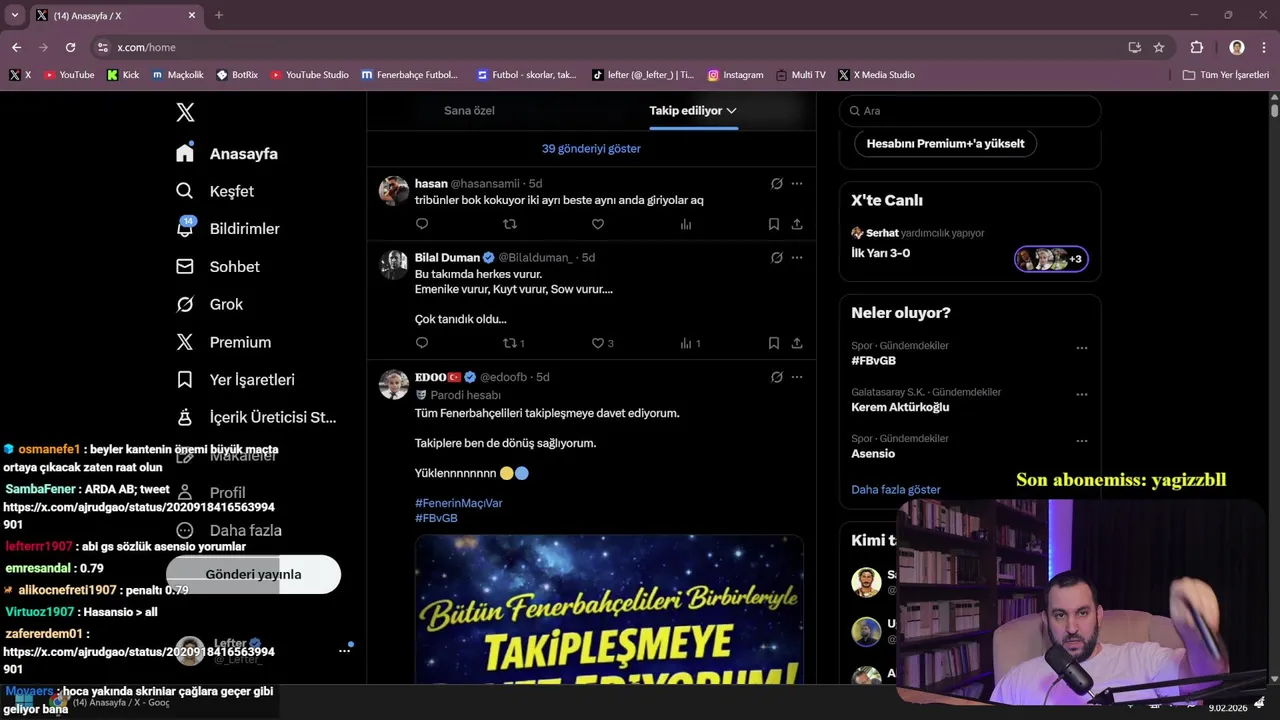Bookmark this page with the star icon
Viewport: 1280px width, 720px height.
click(1159, 47)
